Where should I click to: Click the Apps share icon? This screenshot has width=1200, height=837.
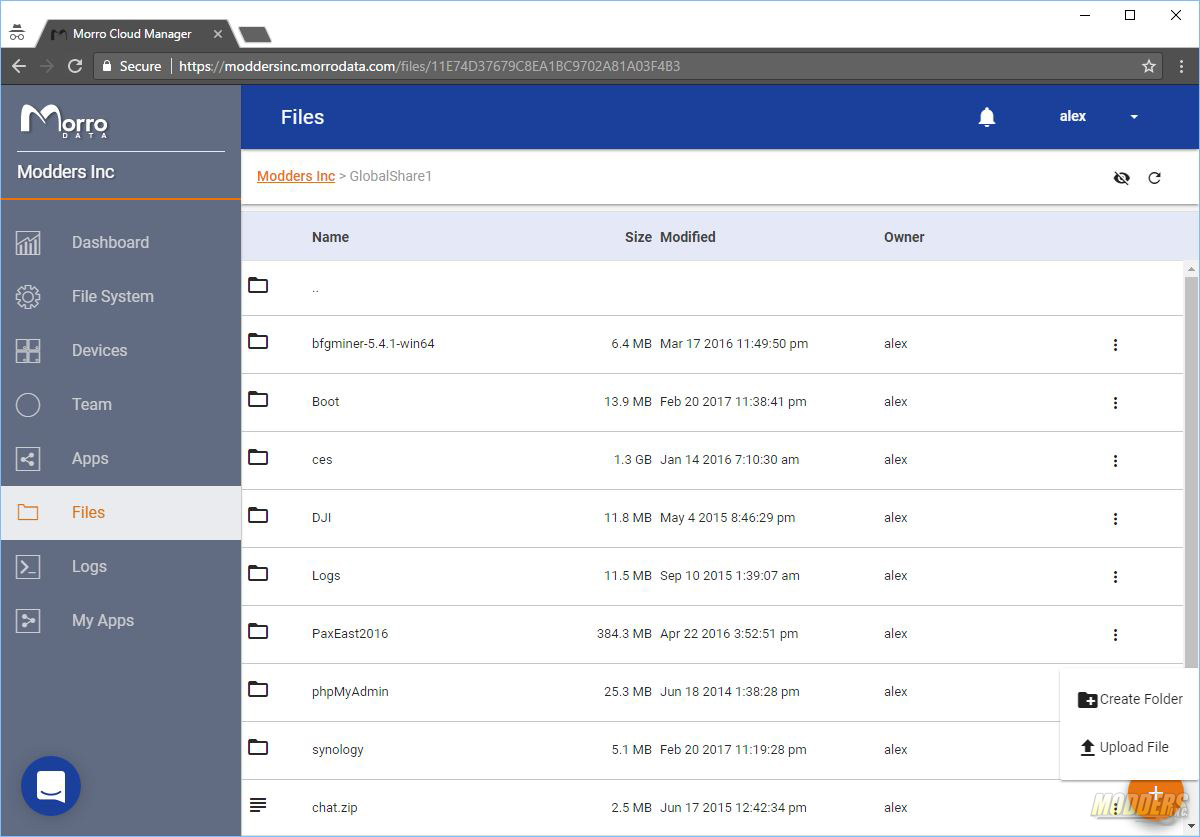tap(28, 458)
